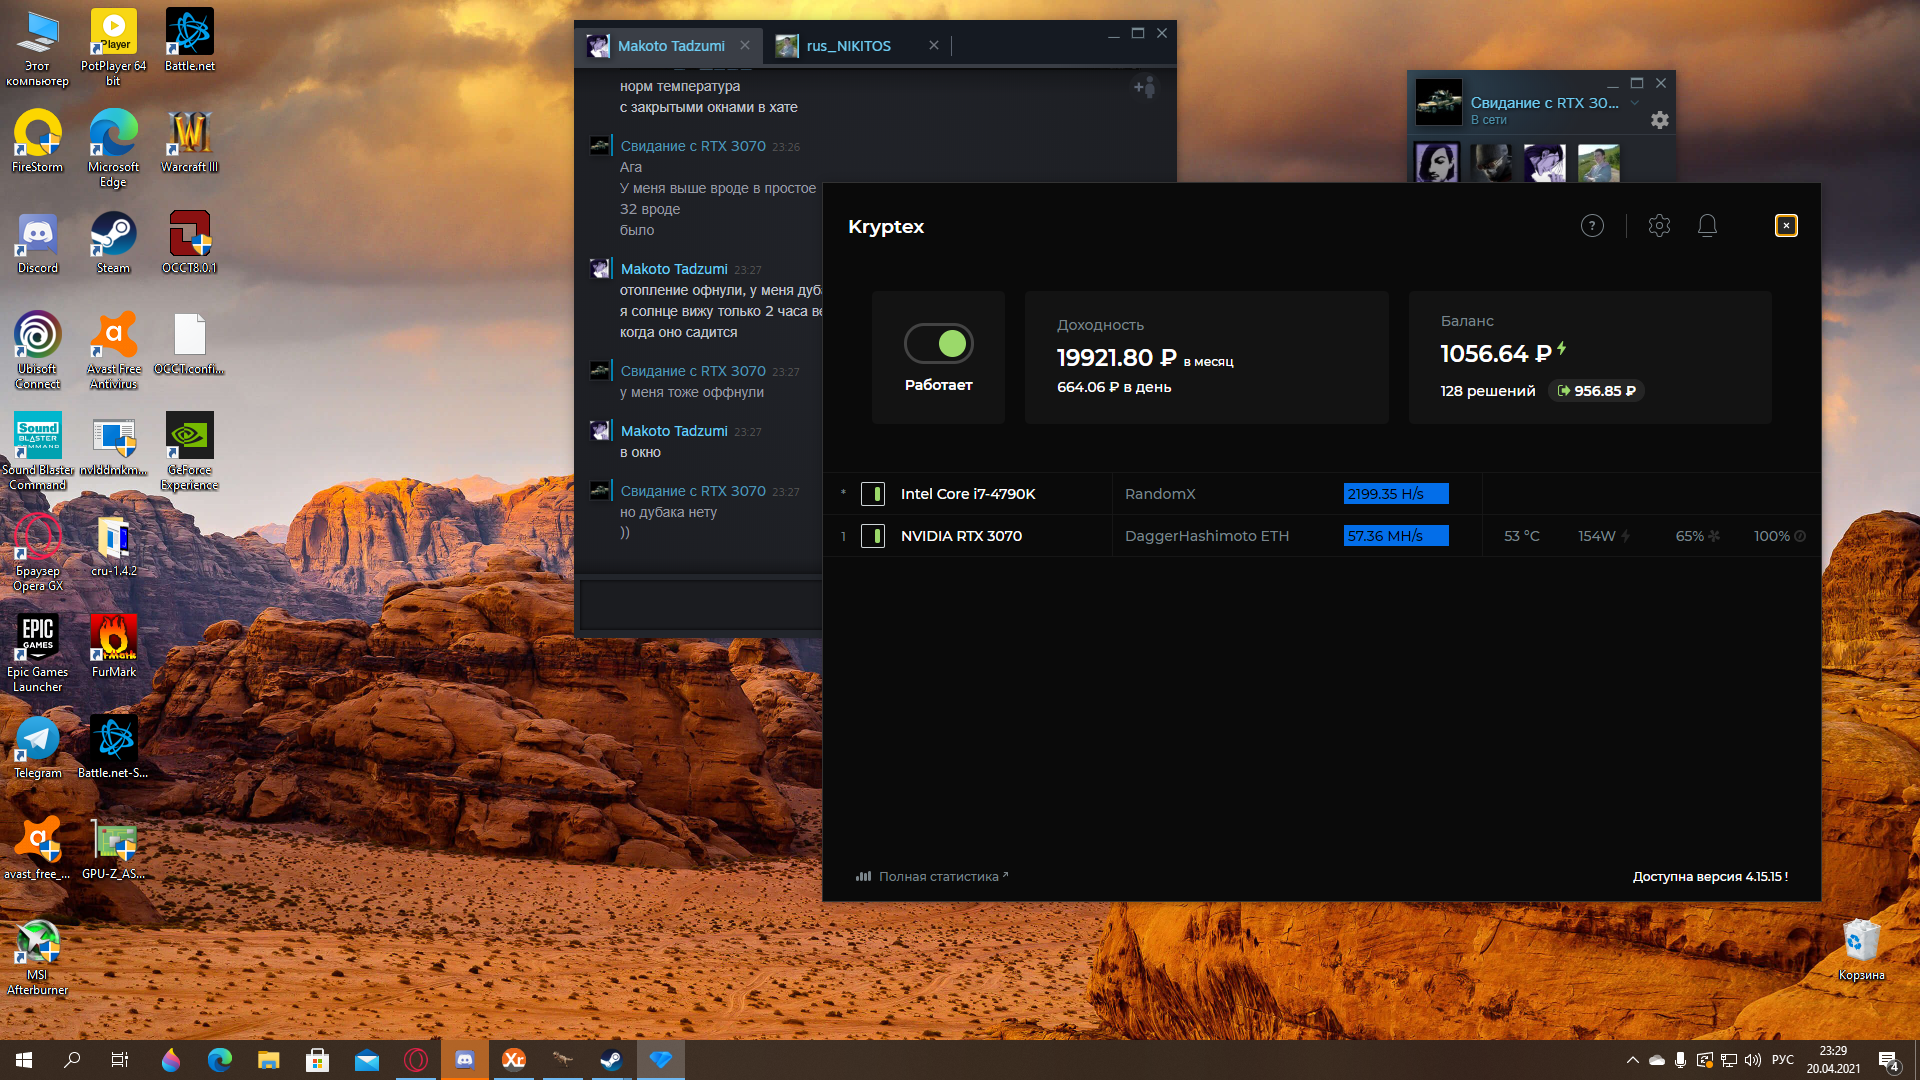Select Makoto Tadzumi chat tab
This screenshot has width=1920, height=1080.
coord(670,46)
